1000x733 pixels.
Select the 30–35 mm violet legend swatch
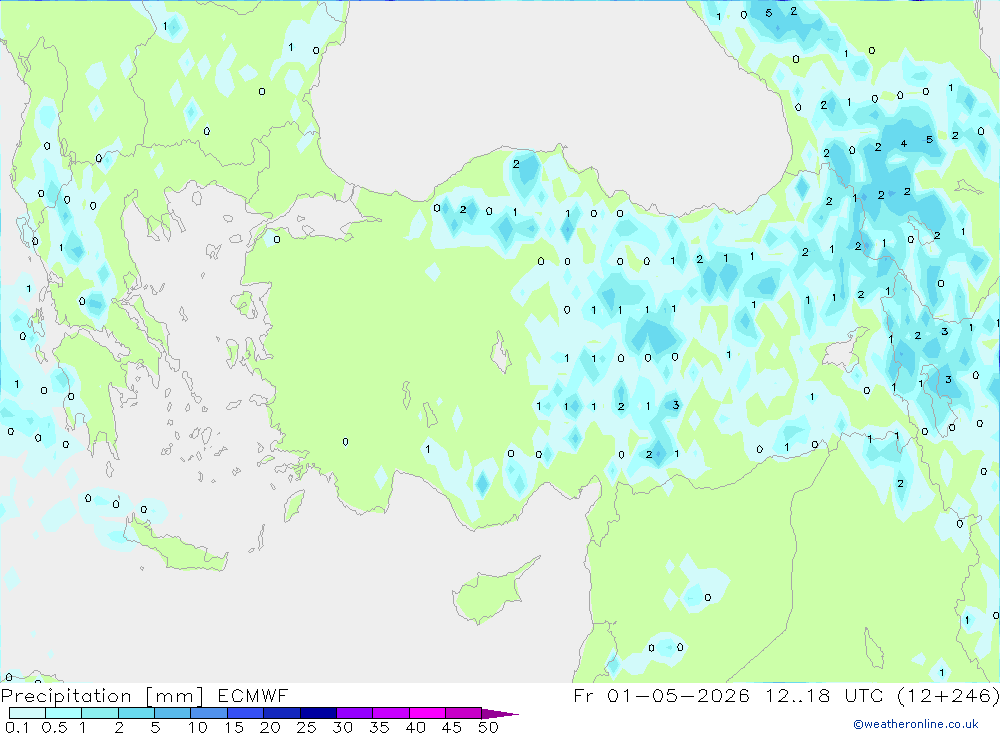[354, 713]
